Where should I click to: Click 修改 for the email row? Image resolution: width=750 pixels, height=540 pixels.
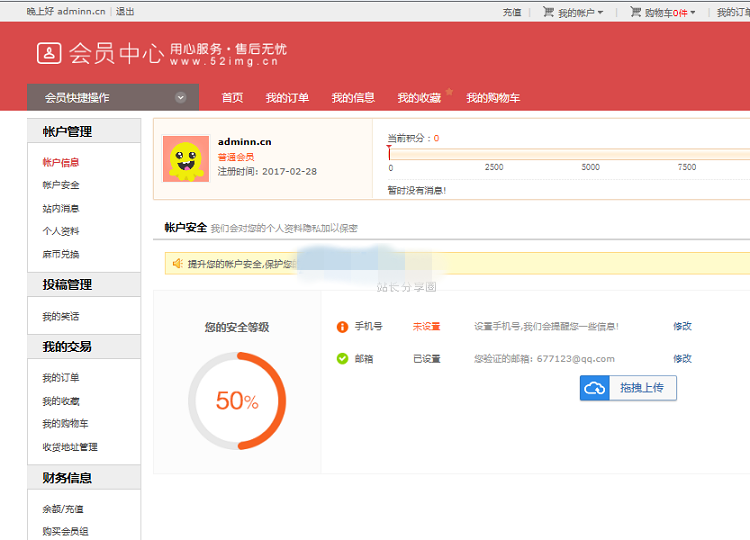click(683, 358)
